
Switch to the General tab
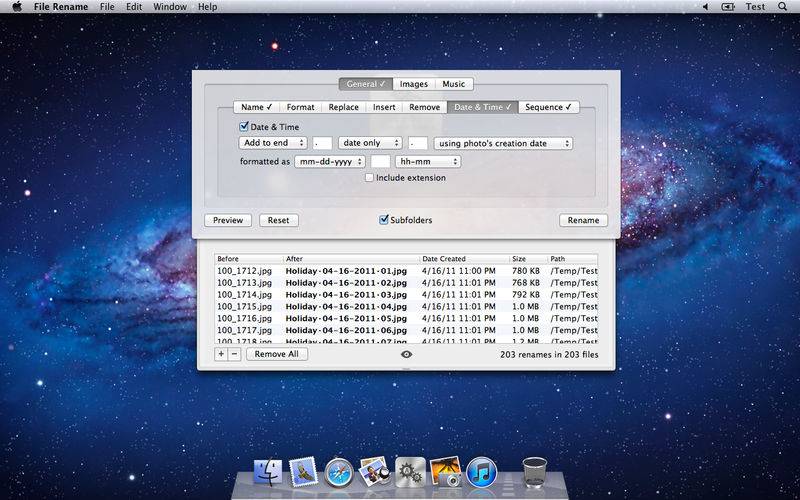366,84
